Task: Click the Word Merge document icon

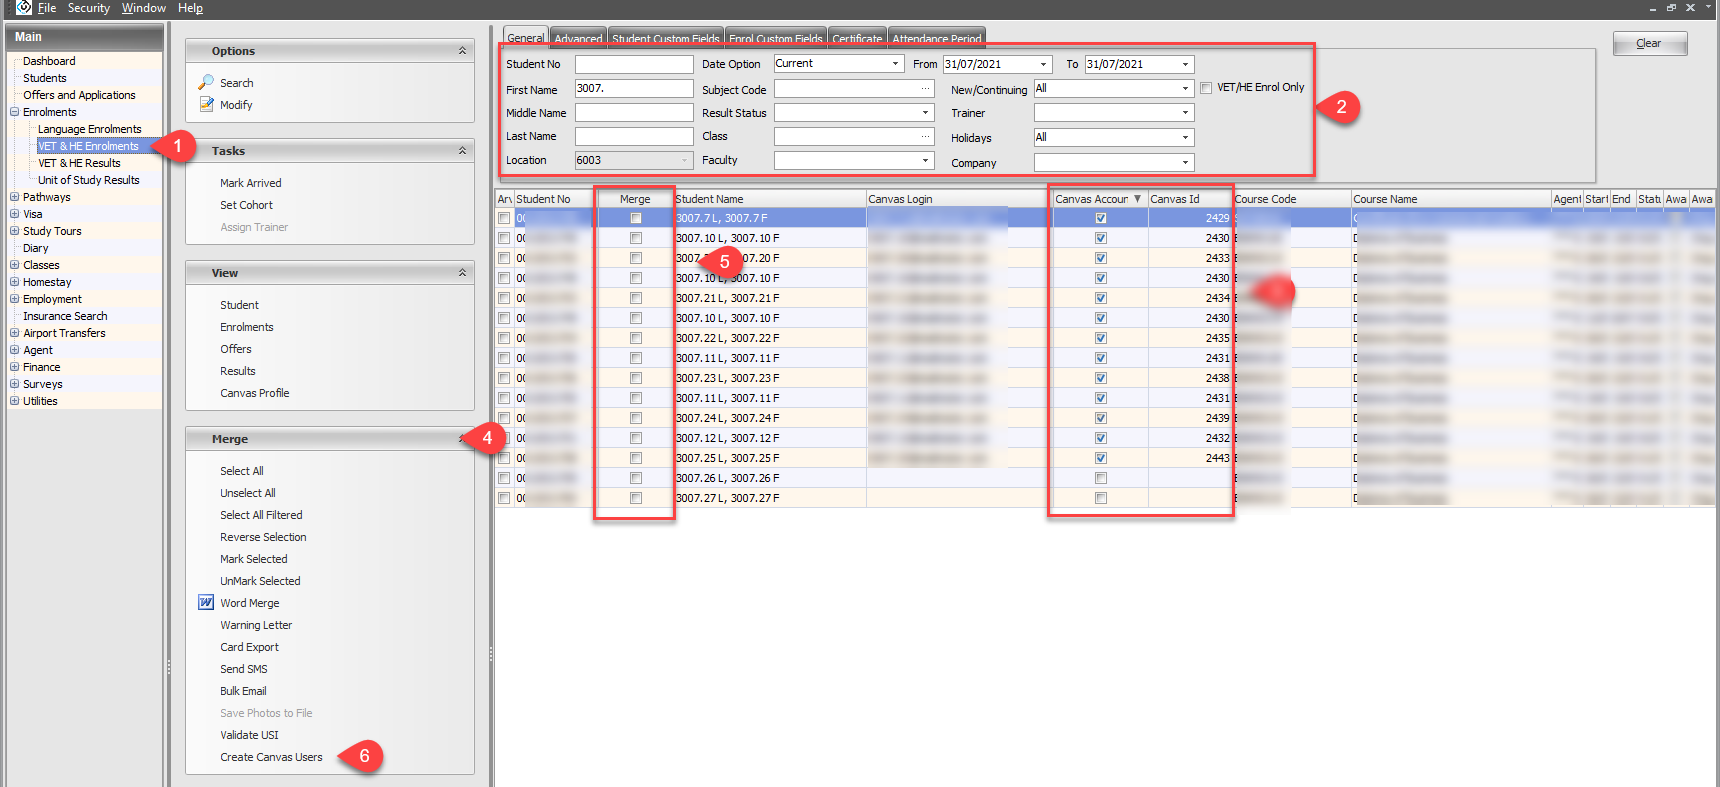Action: tap(206, 603)
